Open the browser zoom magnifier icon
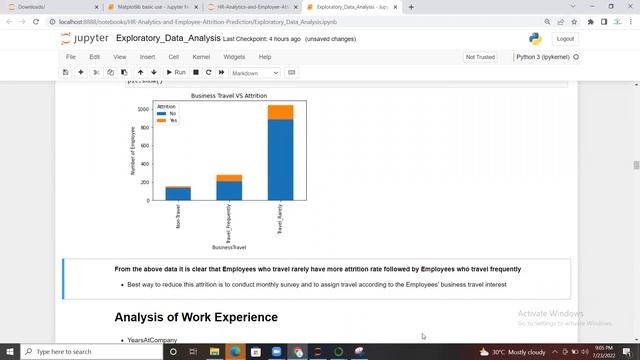The width and height of the screenshot is (640, 360). pos(547,22)
